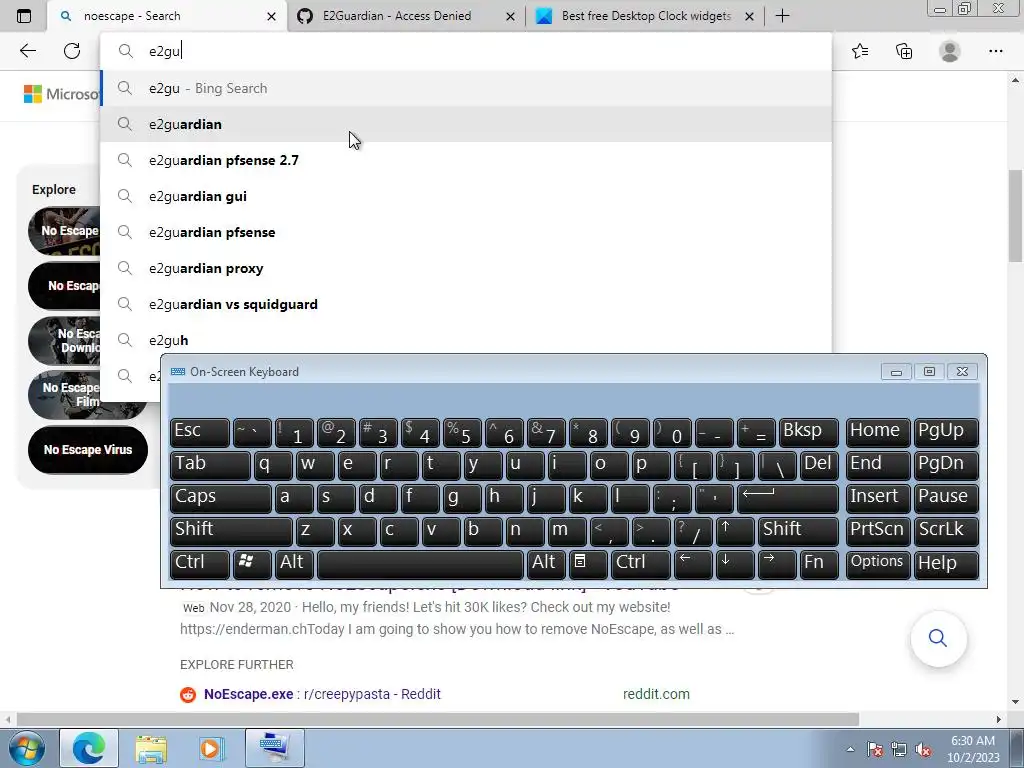Select the e2guardian pfsense suggestion
Screen dimensions: 1024x768
click(466, 232)
